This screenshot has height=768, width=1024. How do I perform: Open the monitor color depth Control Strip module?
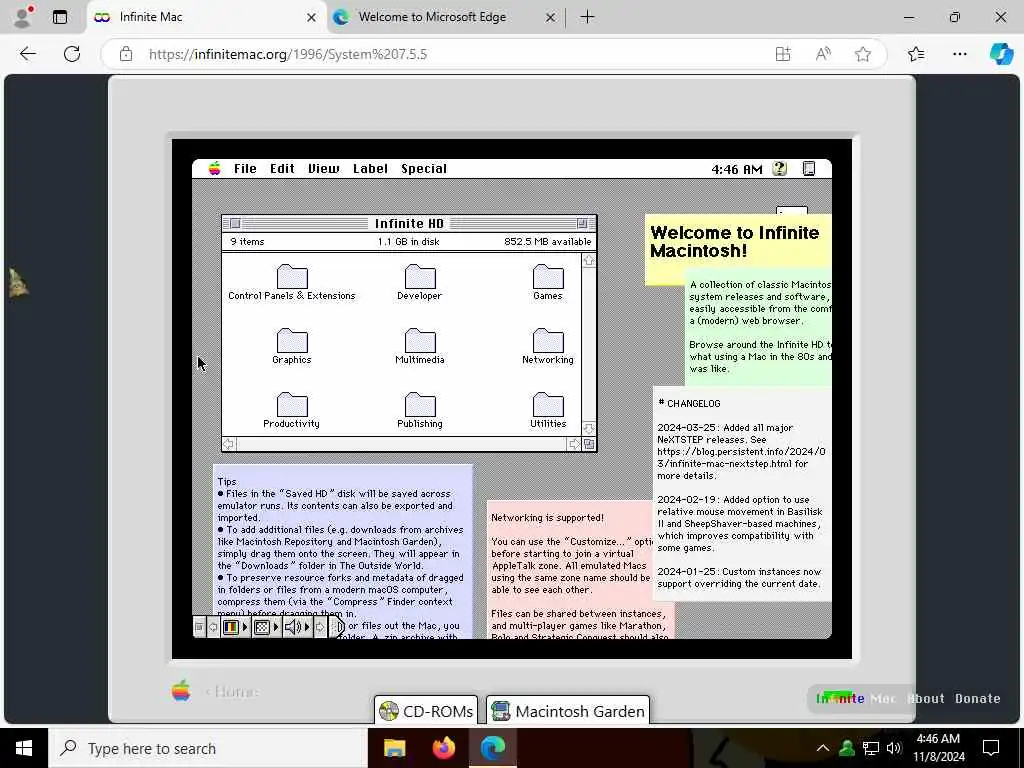tap(235, 627)
